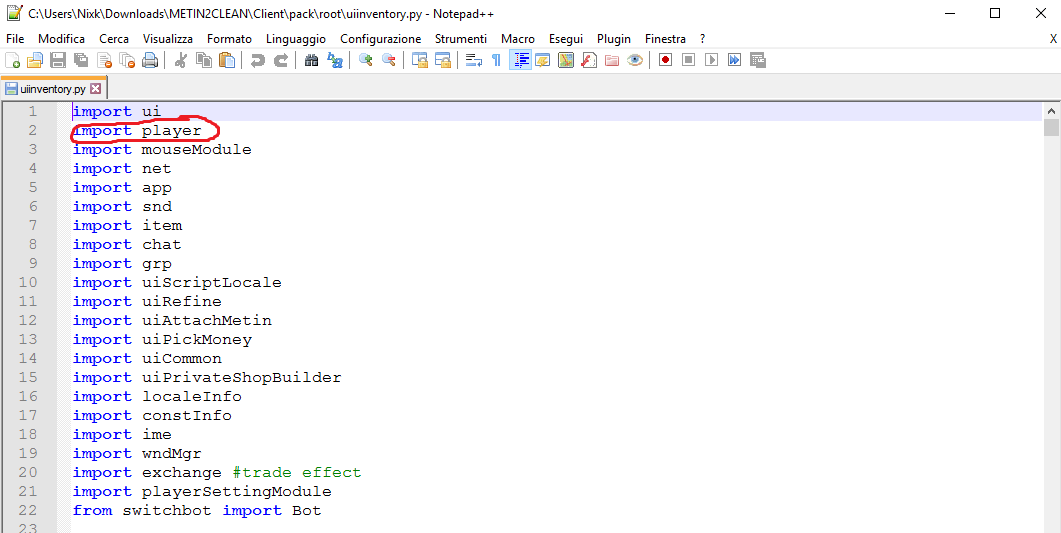Open the Modifica menu

click(x=62, y=39)
